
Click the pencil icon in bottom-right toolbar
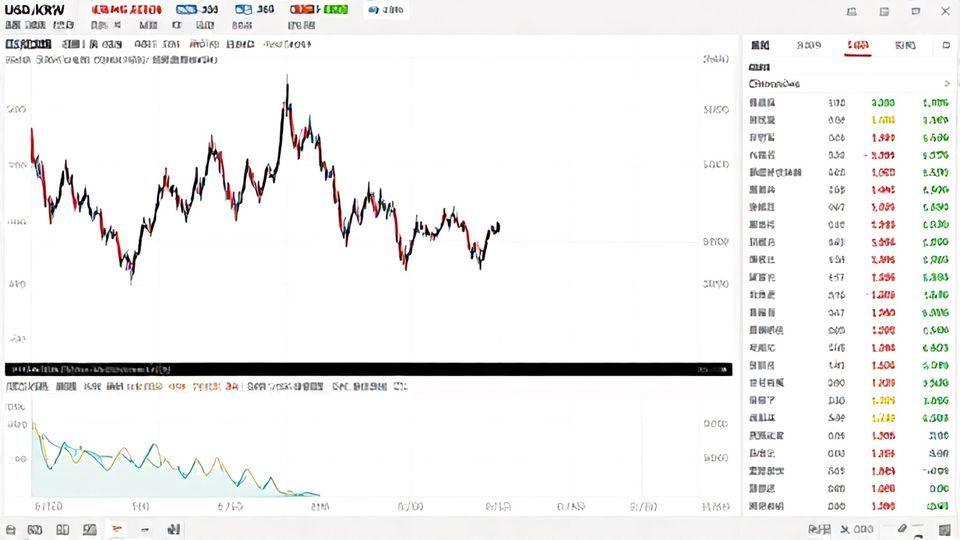(x=902, y=529)
